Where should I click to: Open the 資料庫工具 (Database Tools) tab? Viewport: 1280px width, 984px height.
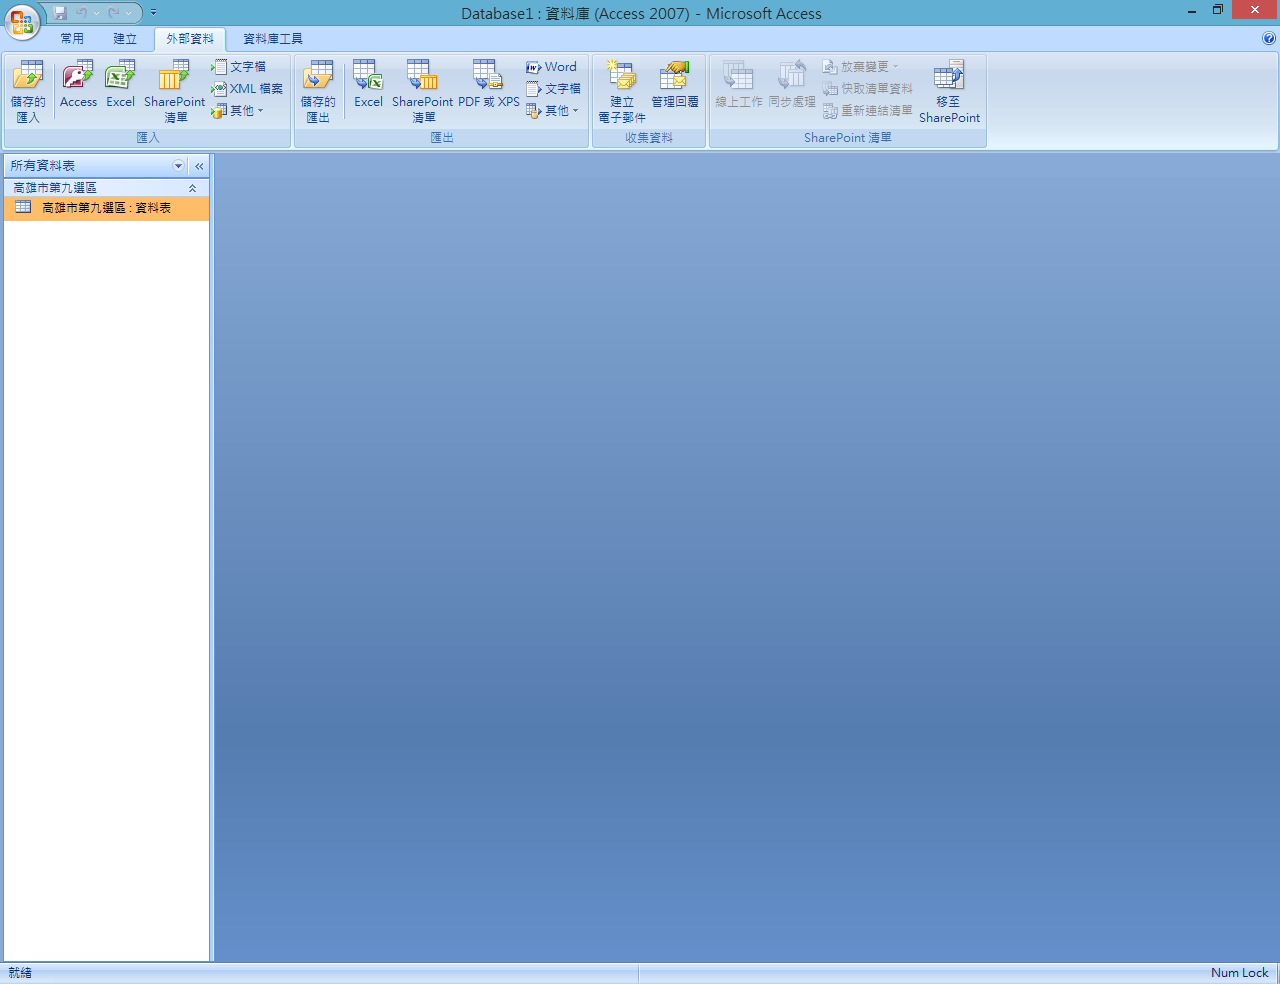[x=272, y=39]
